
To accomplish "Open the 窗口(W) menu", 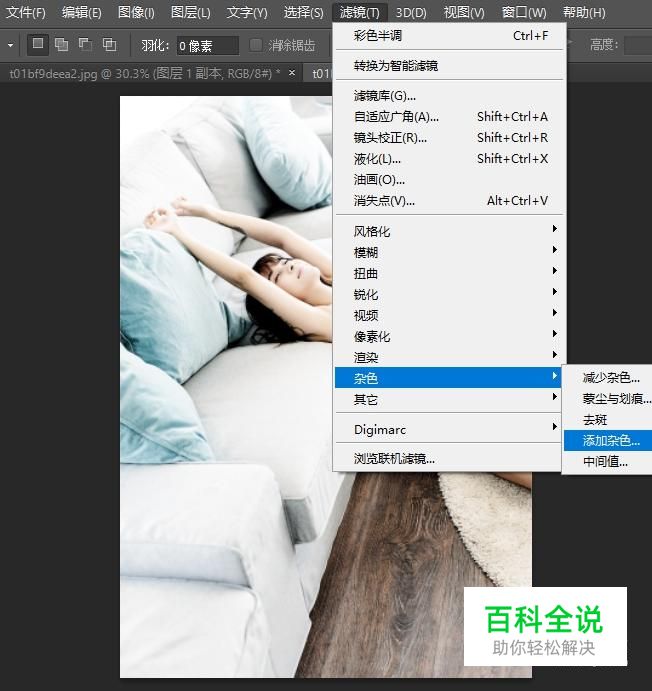I will [524, 12].
